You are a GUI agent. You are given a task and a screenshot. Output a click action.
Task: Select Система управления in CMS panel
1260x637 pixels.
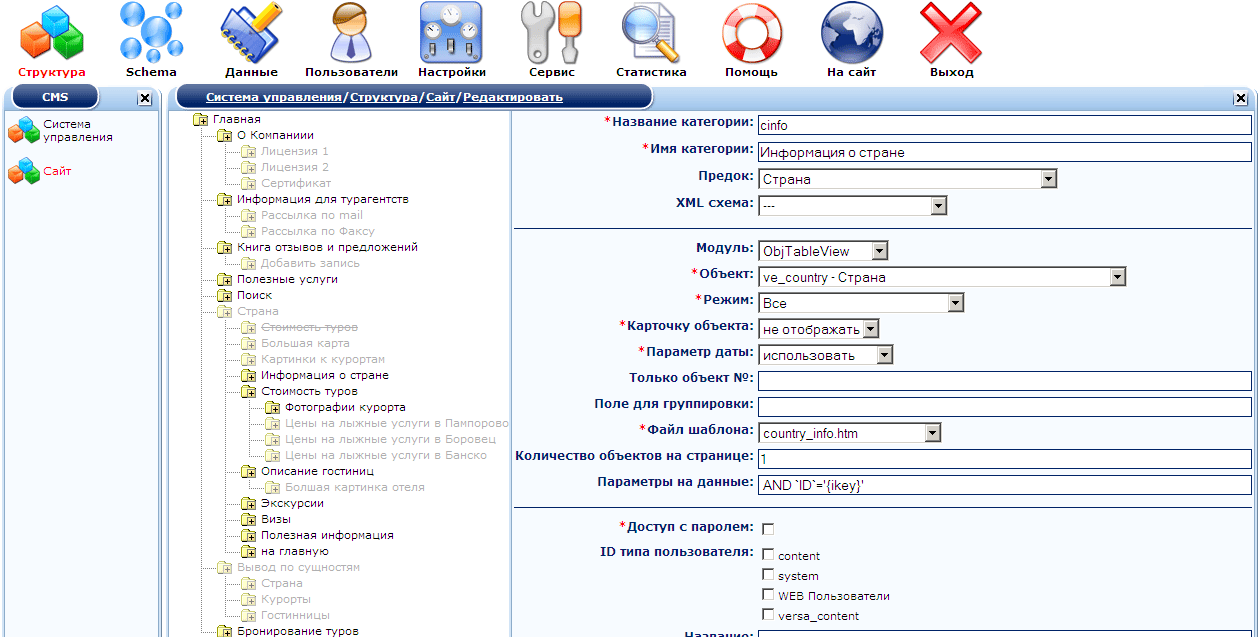tap(77, 131)
